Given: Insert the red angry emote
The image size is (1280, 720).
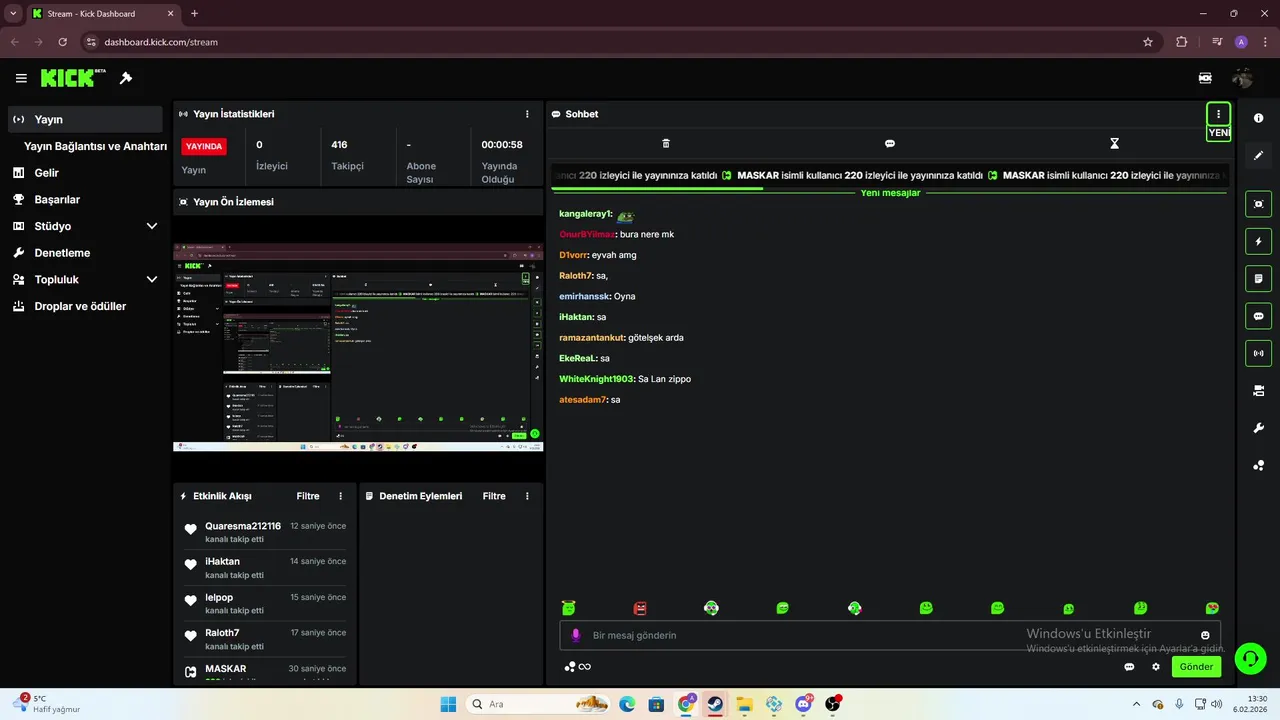Looking at the screenshot, I should pyautogui.click(x=640, y=608).
